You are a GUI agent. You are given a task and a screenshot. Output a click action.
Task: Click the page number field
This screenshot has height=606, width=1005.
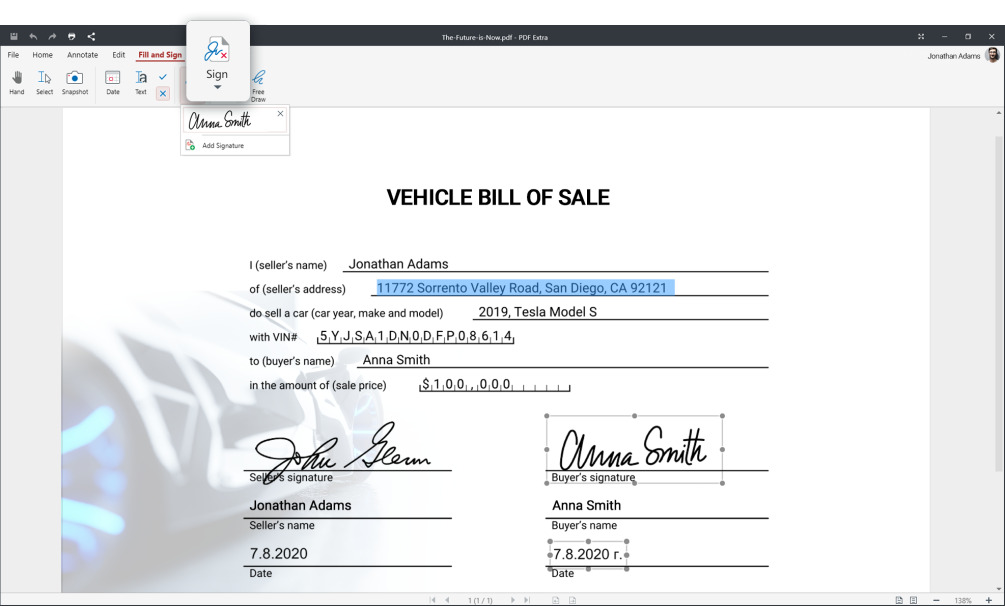coord(480,601)
